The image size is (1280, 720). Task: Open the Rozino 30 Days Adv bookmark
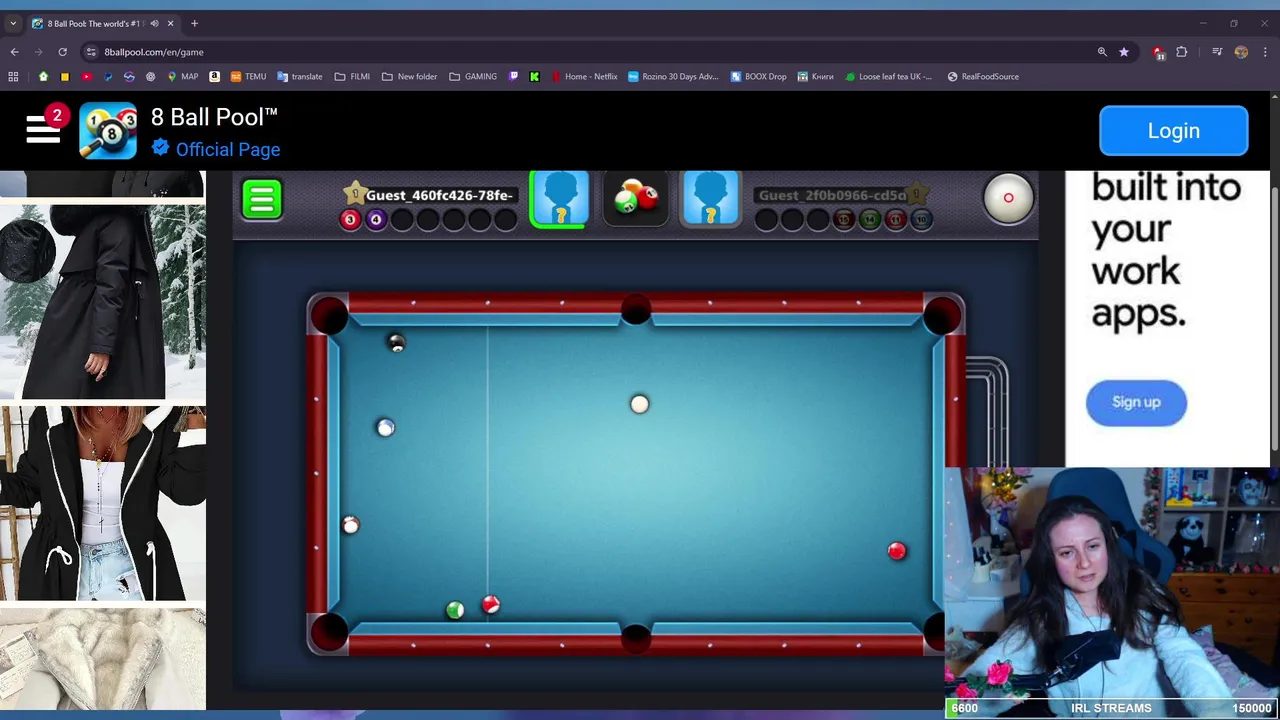(x=673, y=76)
